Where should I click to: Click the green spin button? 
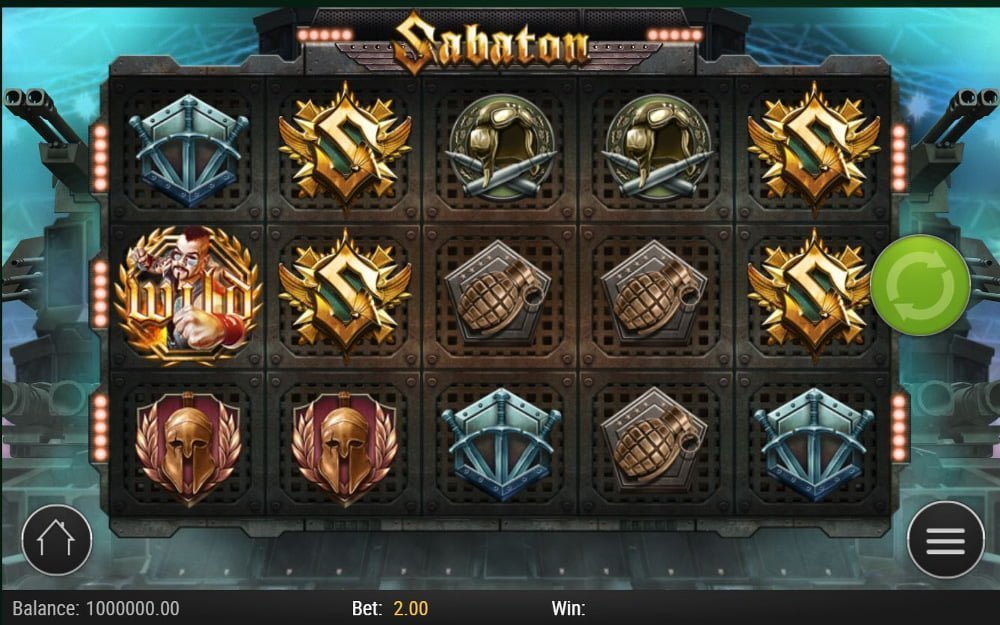click(920, 285)
